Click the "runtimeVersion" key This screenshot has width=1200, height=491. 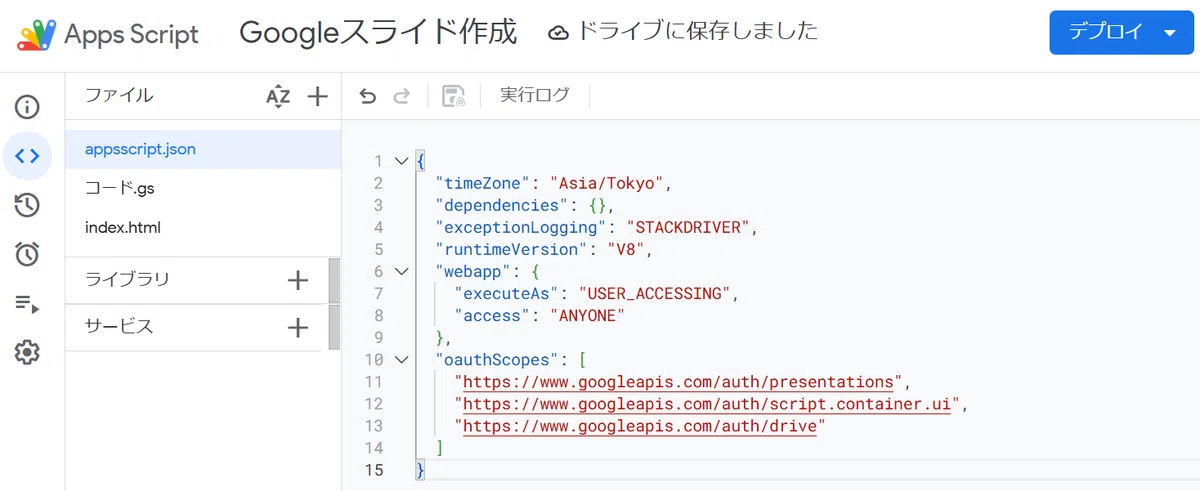point(512,249)
